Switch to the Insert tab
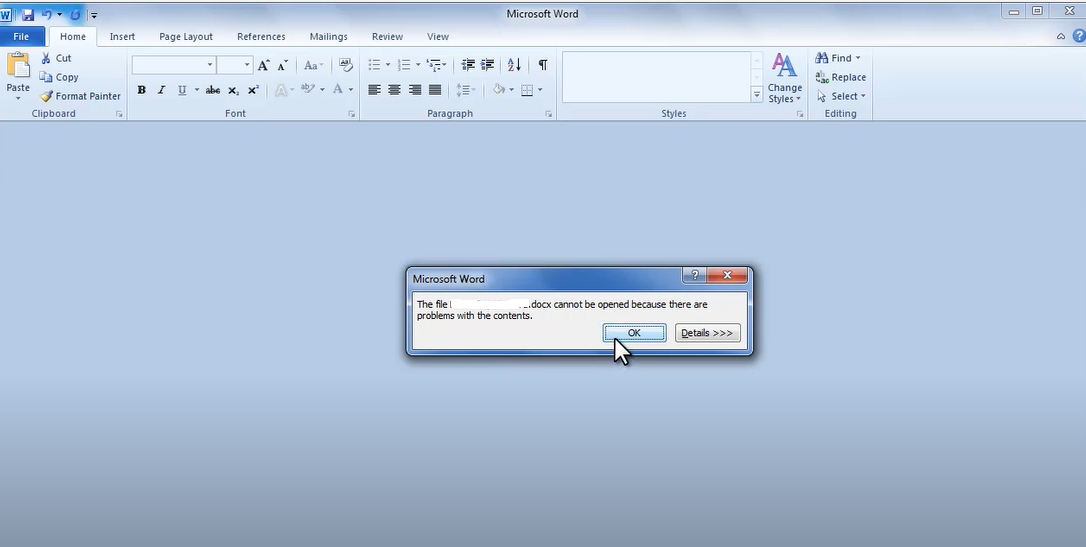Image resolution: width=1086 pixels, height=547 pixels. 122,37
